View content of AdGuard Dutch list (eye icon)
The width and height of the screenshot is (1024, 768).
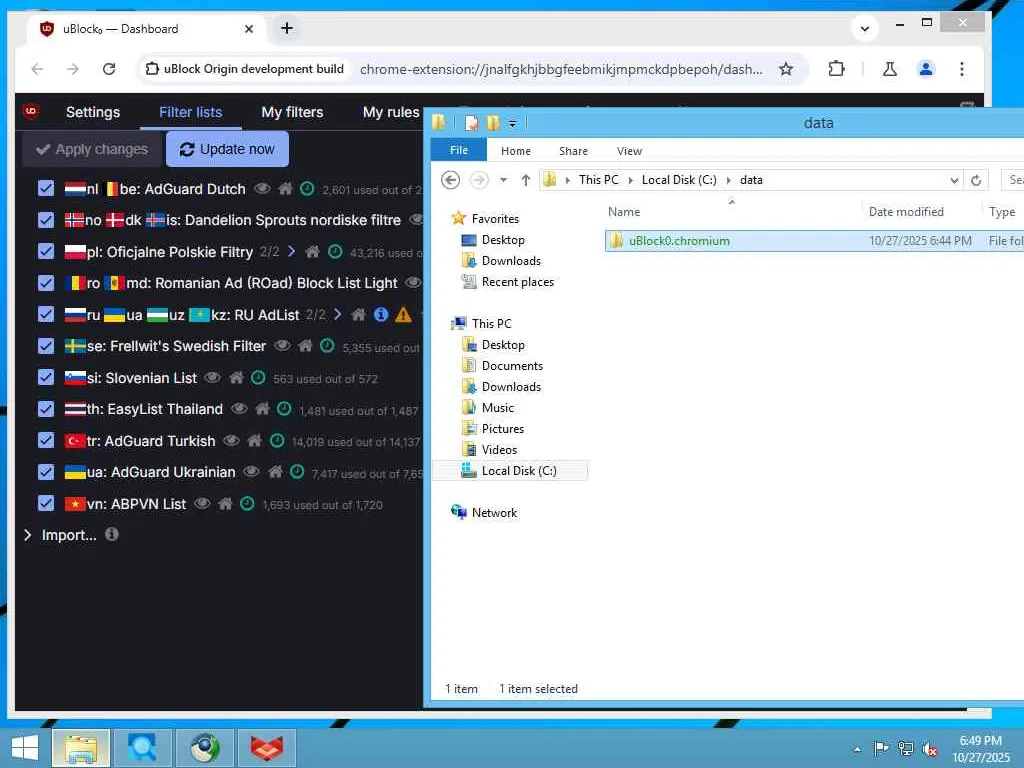coord(262,189)
